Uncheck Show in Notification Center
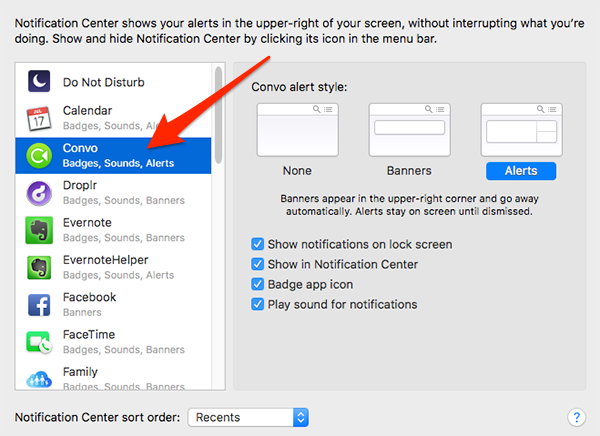The width and height of the screenshot is (600, 436). pyautogui.click(x=258, y=264)
